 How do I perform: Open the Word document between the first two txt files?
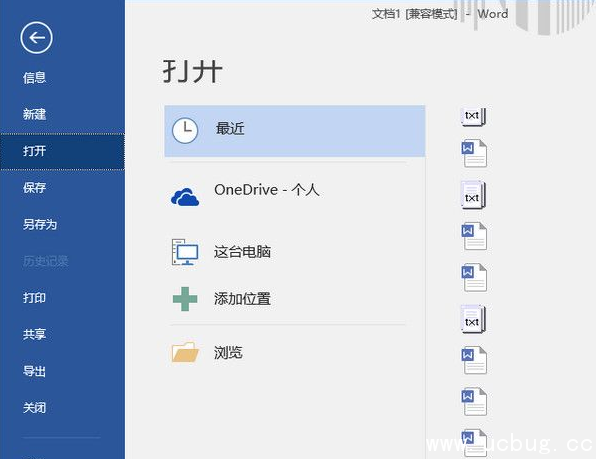pyautogui.click(x=474, y=154)
